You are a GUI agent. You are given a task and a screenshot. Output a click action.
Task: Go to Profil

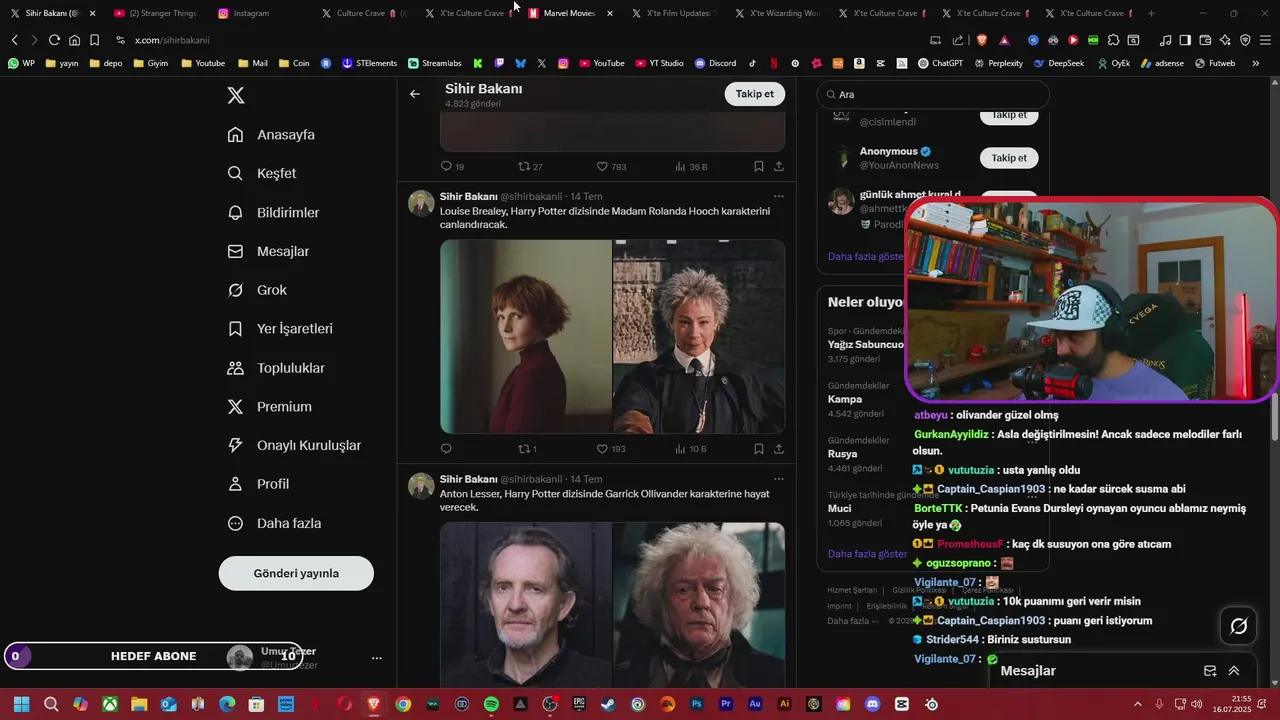(x=258, y=484)
